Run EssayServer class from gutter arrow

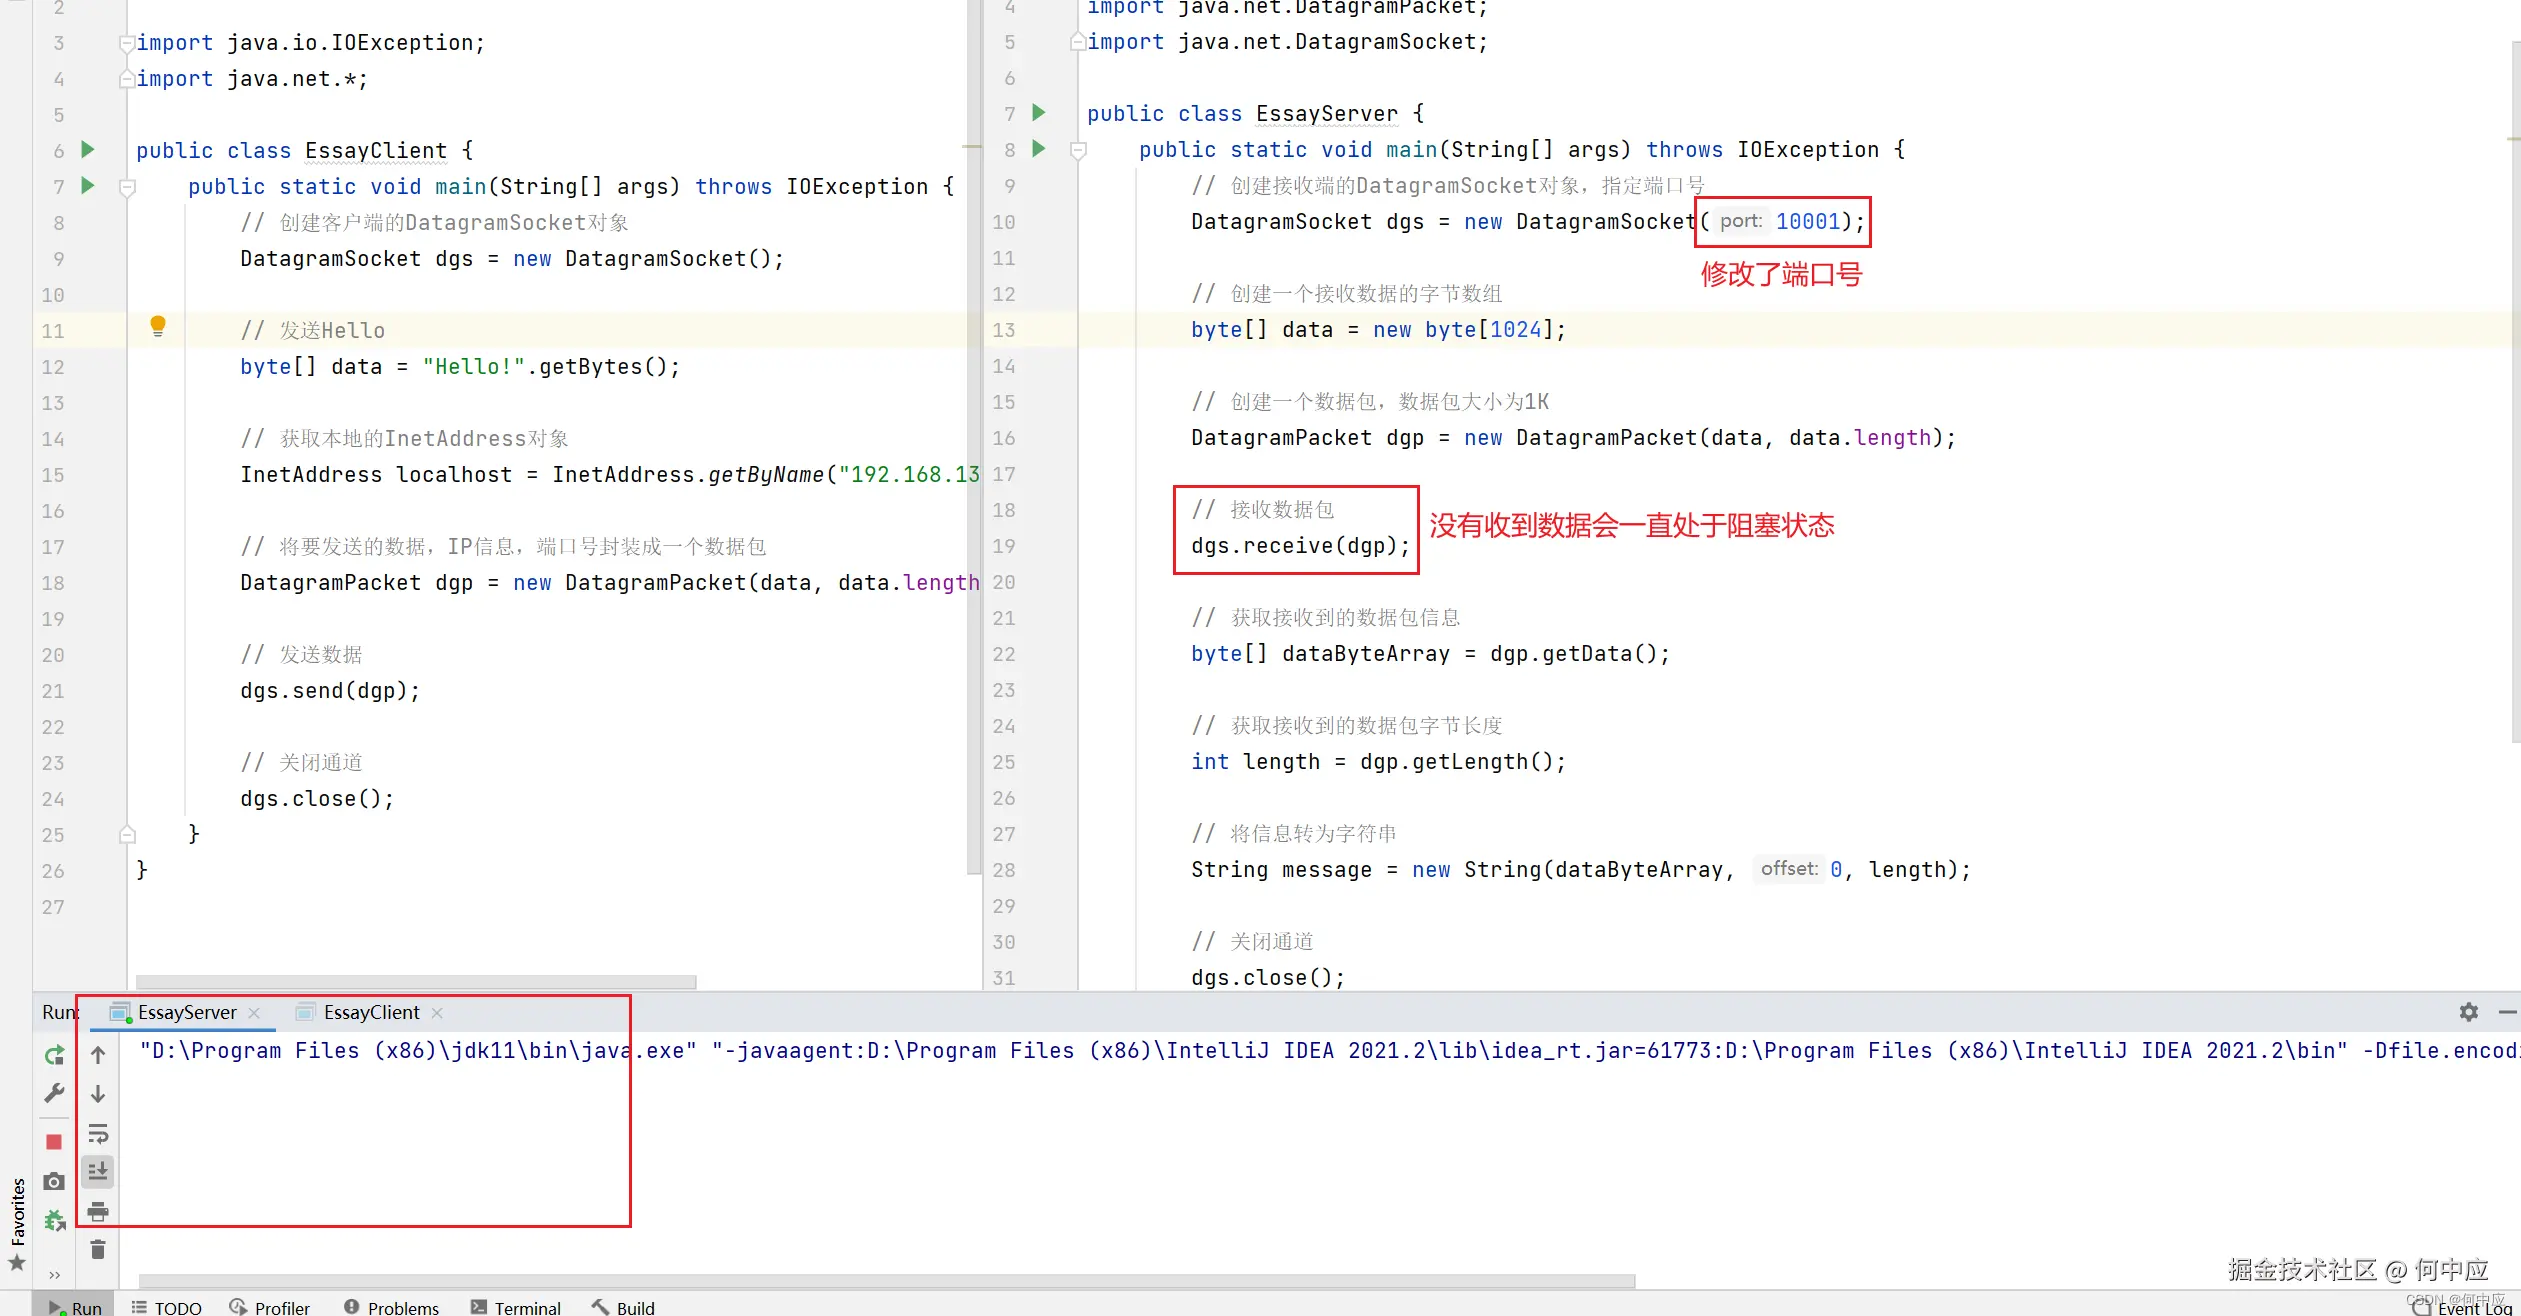[1039, 112]
